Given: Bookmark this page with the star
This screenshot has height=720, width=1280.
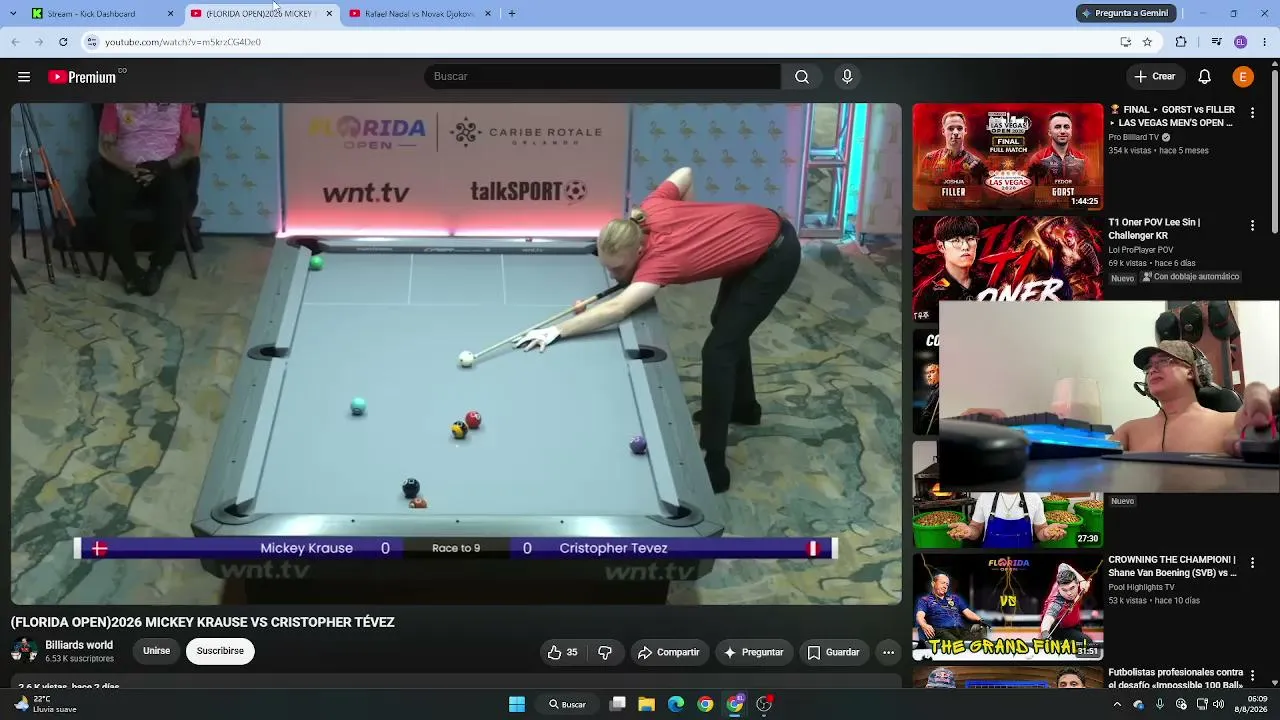Looking at the screenshot, I should pos(1147,42).
